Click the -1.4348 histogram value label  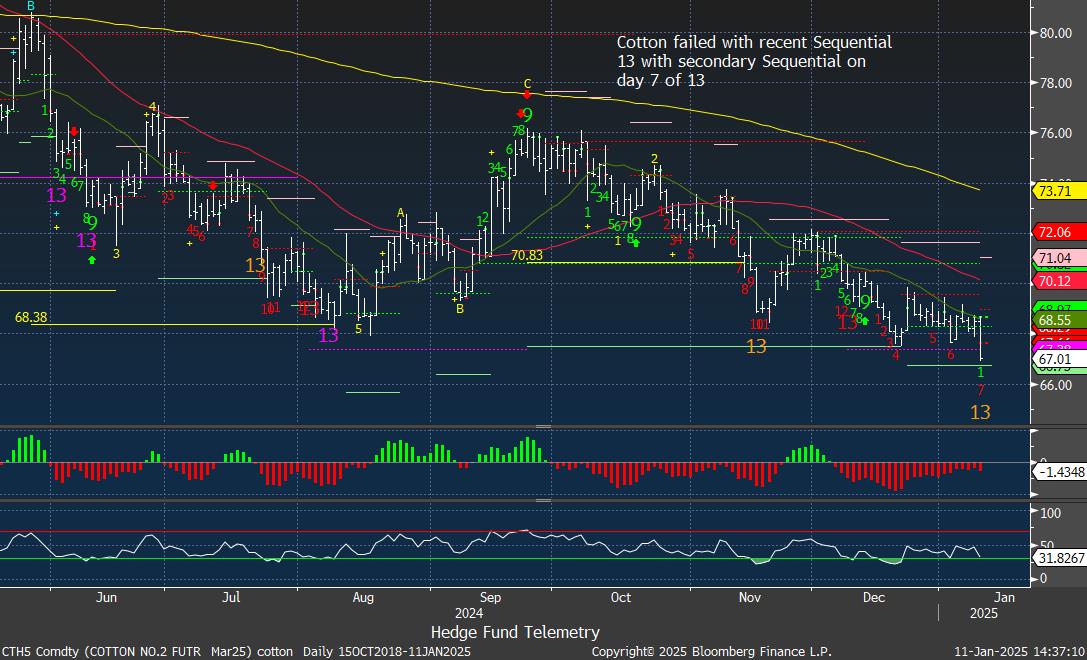(x=1059, y=471)
